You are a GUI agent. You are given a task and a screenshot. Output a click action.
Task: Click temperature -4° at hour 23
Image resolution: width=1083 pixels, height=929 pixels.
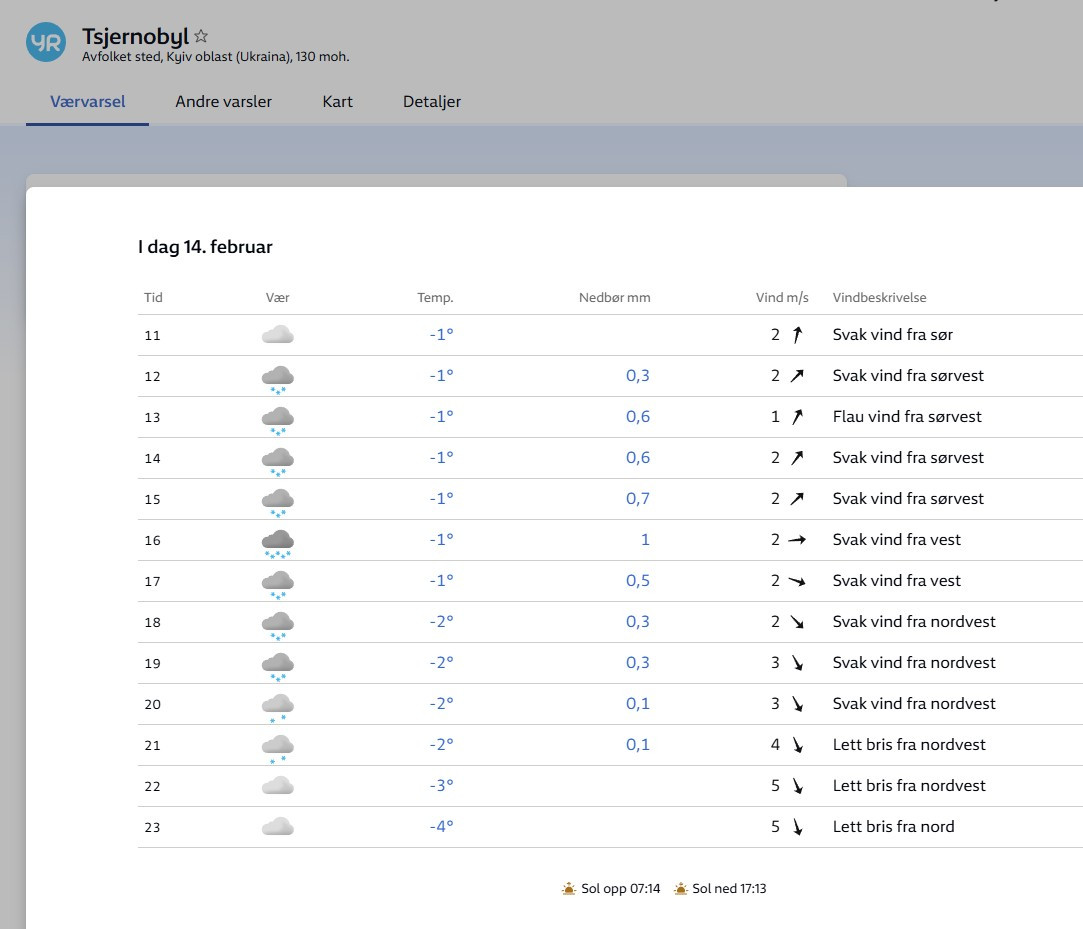click(x=441, y=826)
